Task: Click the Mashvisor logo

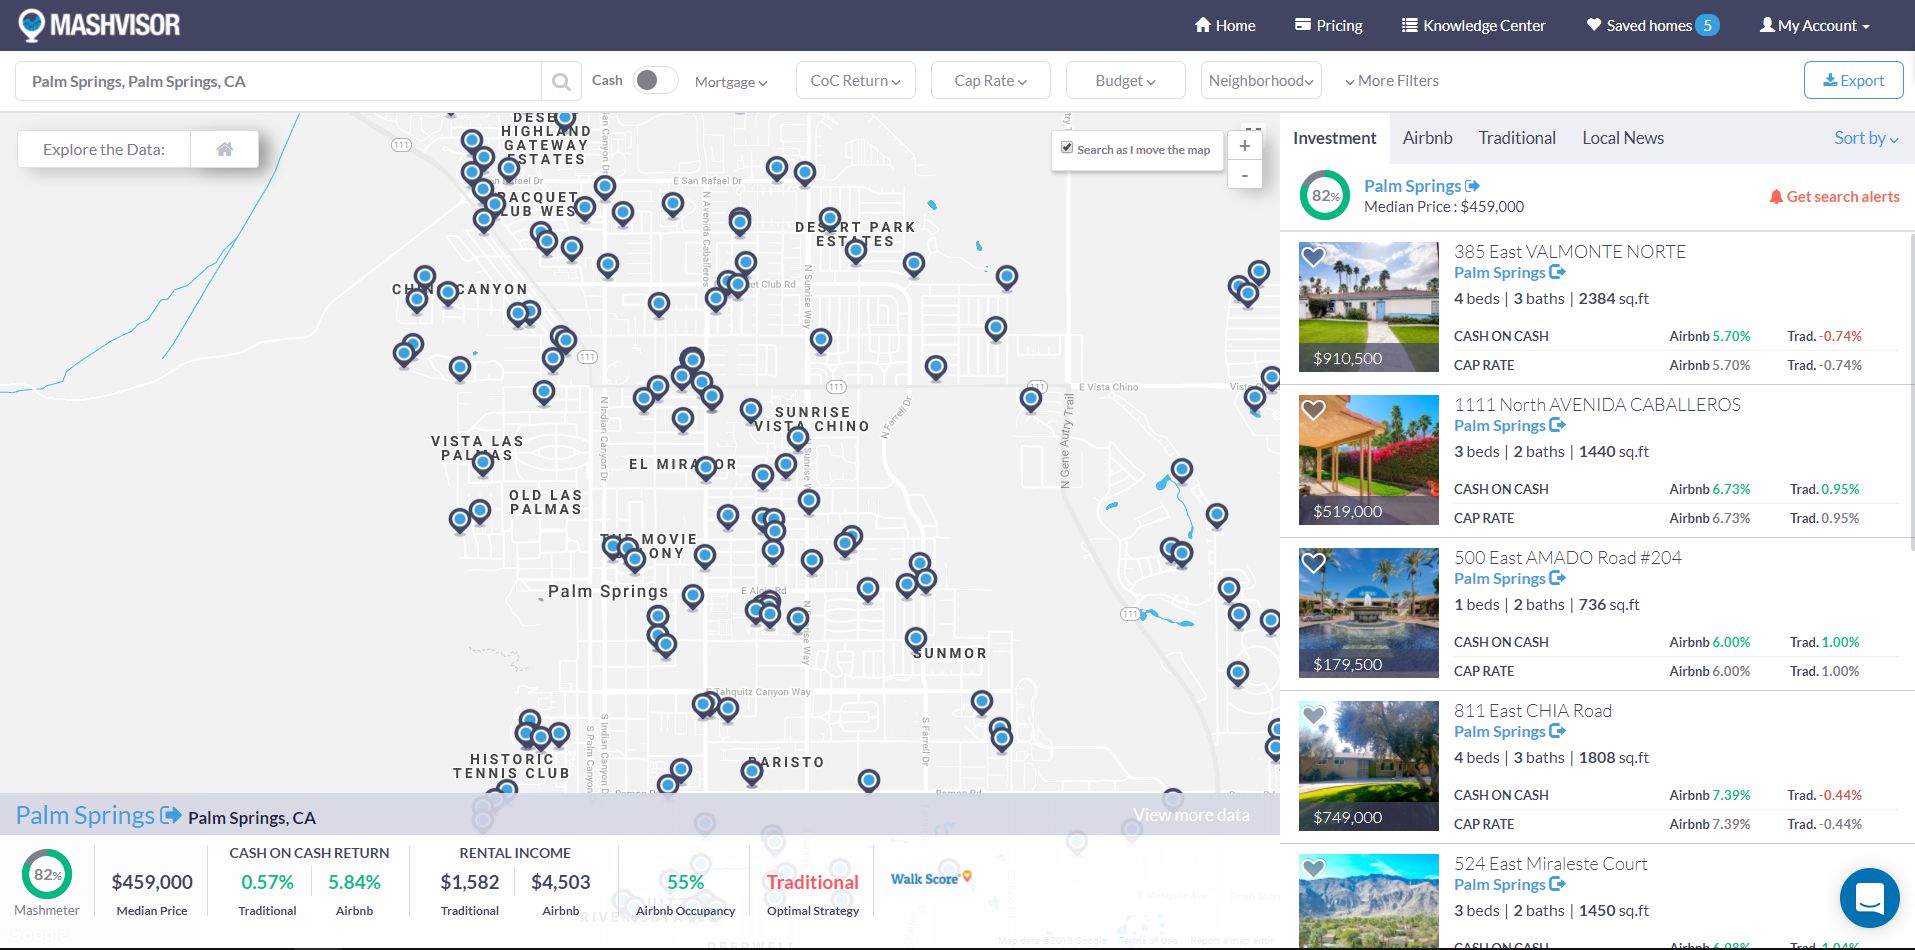Action: click(x=99, y=25)
